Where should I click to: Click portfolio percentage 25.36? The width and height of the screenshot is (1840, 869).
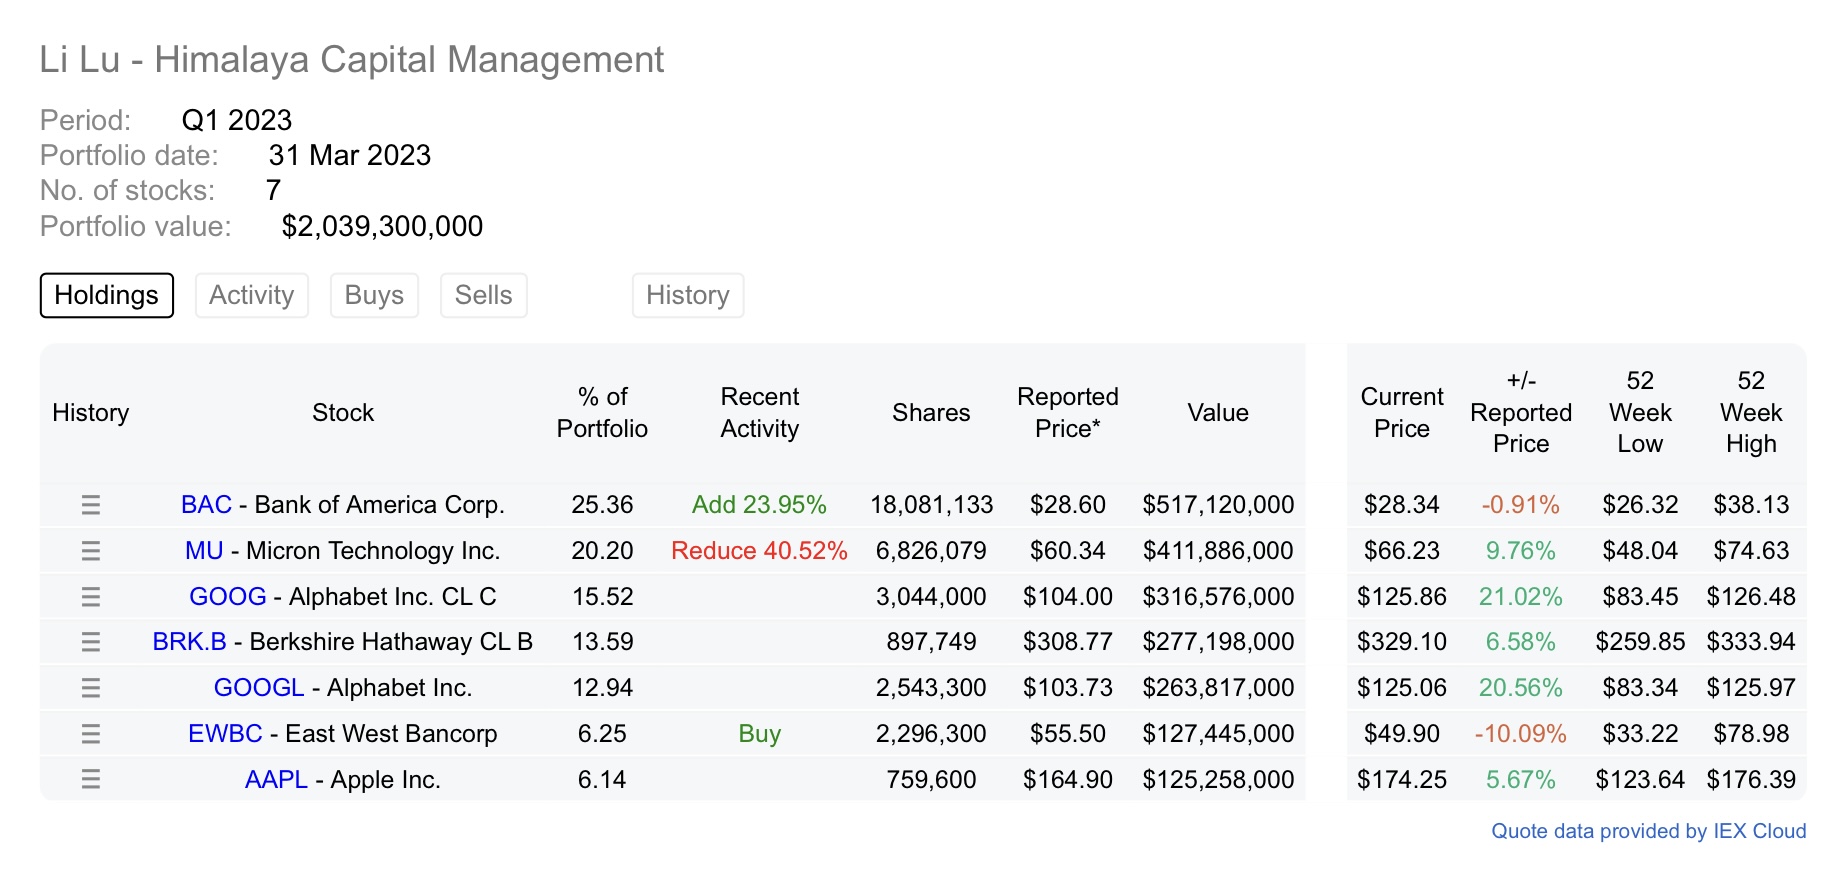click(x=602, y=505)
